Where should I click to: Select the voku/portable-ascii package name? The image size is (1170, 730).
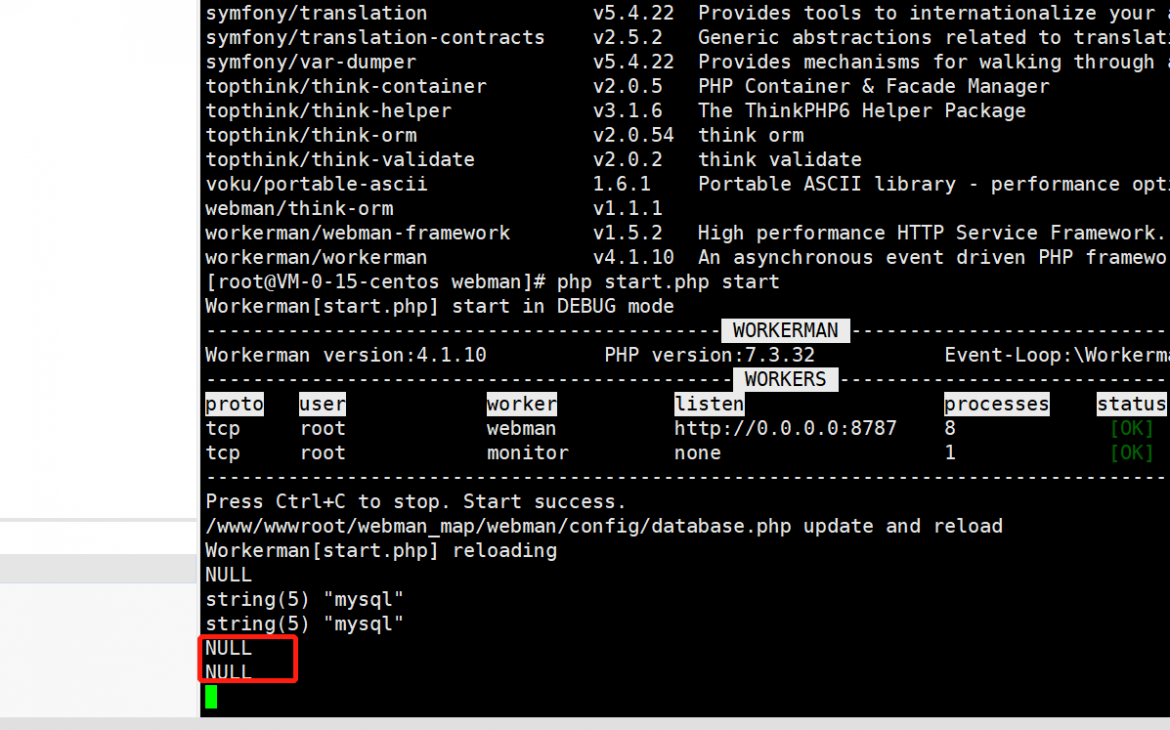point(316,184)
